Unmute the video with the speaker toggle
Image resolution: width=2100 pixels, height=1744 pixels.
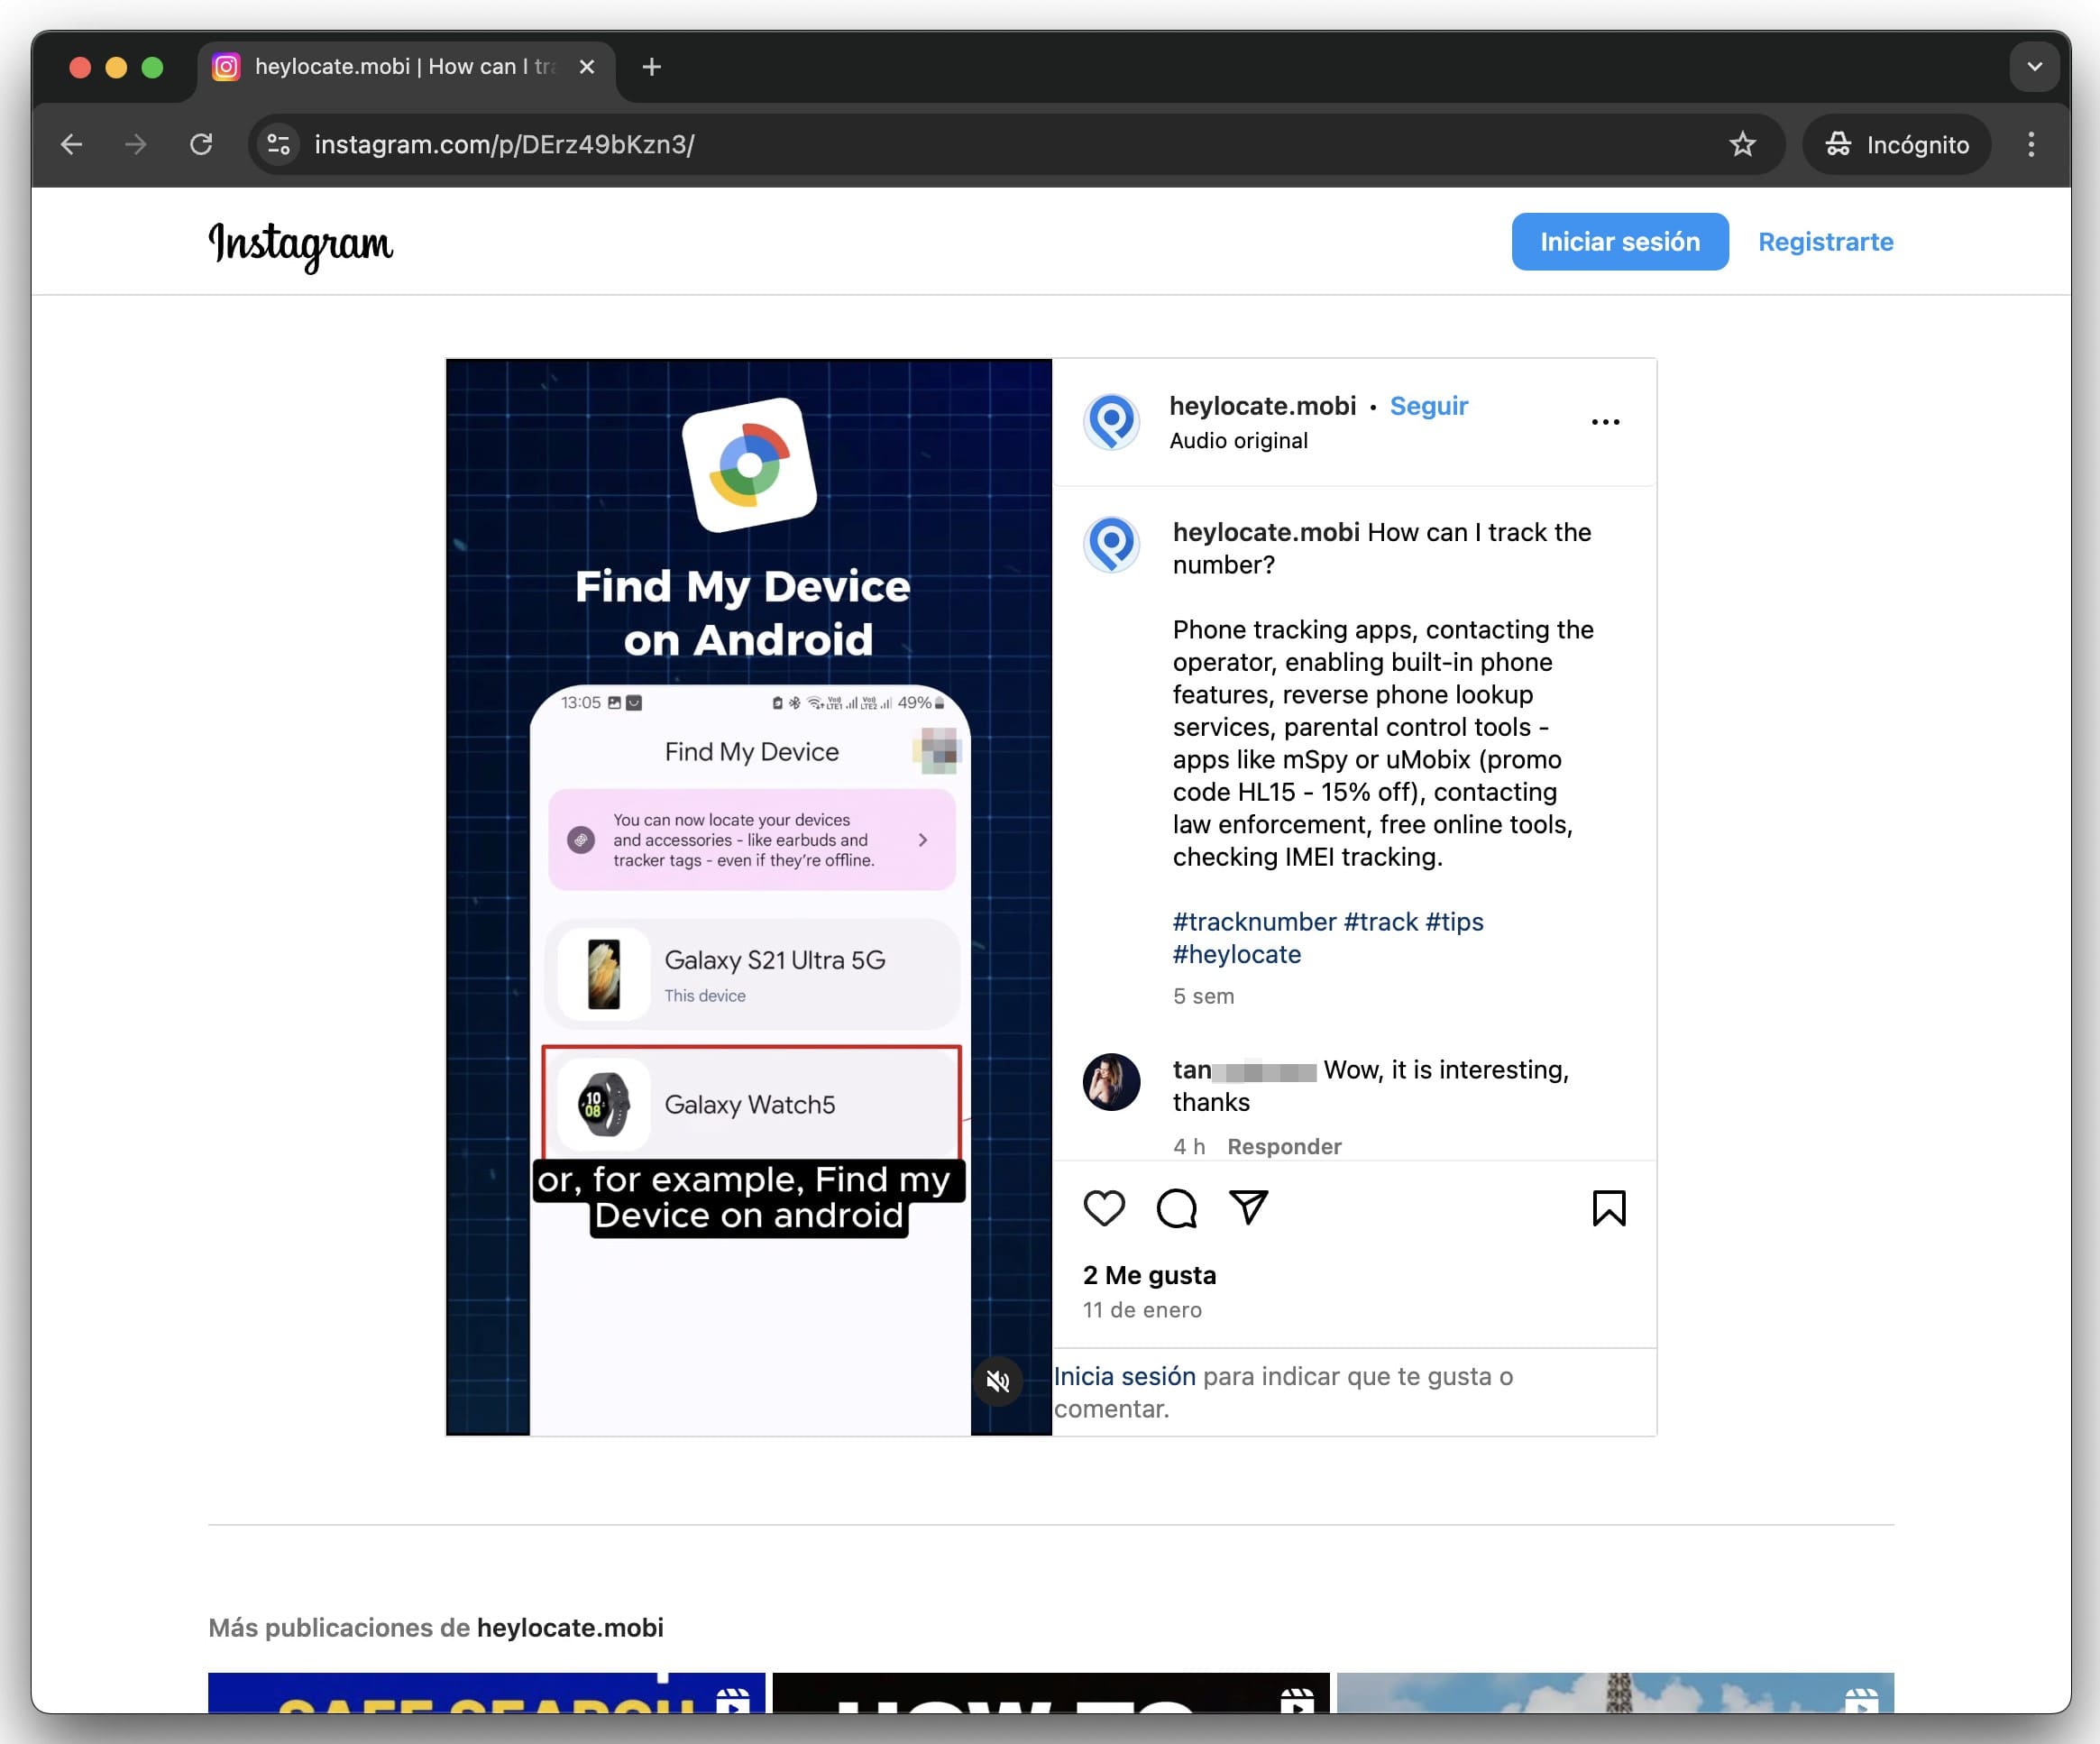click(997, 1381)
